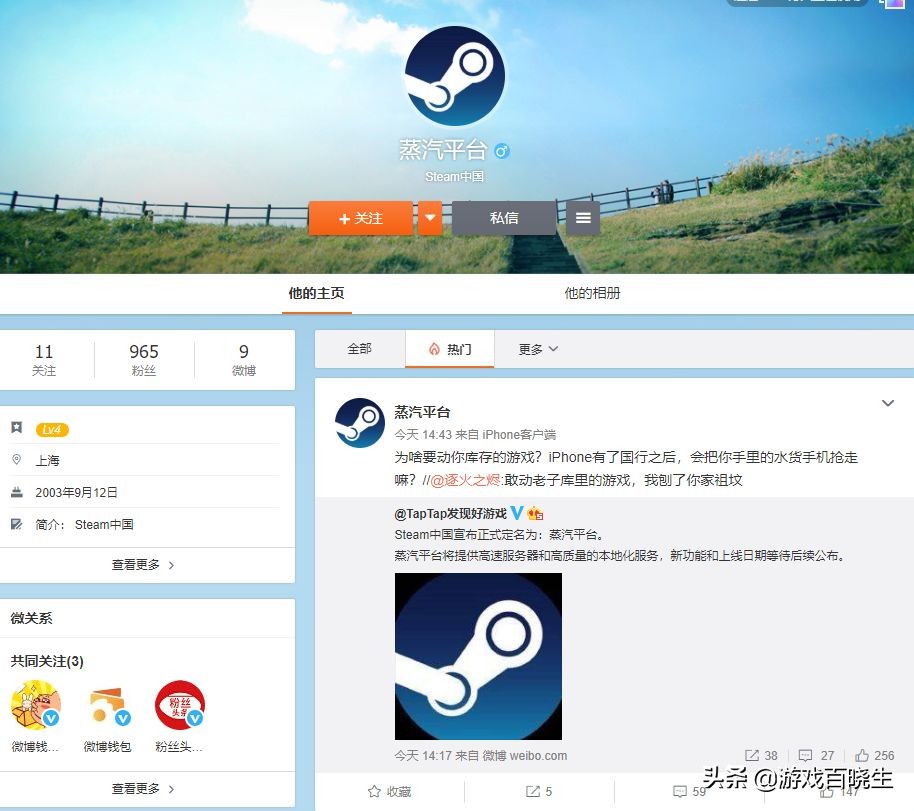Collapse the post via its chevron arrow

click(x=888, y=403)
